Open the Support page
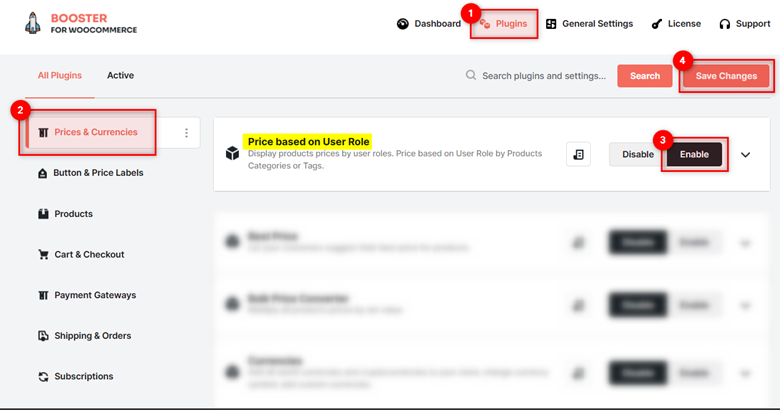This screenshot has width=780, height=410. point(745,24)
